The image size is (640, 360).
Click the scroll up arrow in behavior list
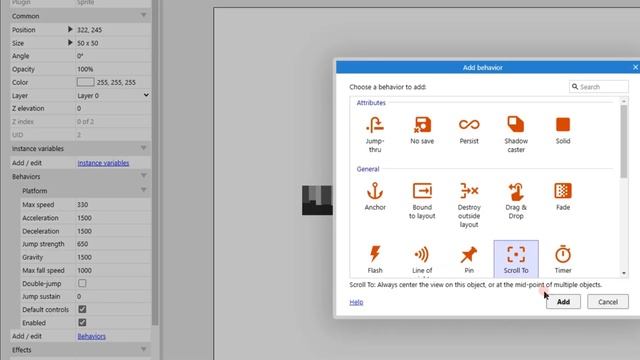pyautogui.click(x=624, y=101)
